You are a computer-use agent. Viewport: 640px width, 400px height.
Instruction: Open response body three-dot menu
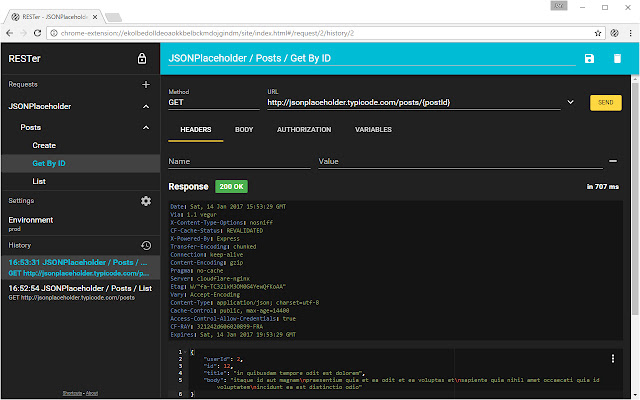tap(612, 358)
